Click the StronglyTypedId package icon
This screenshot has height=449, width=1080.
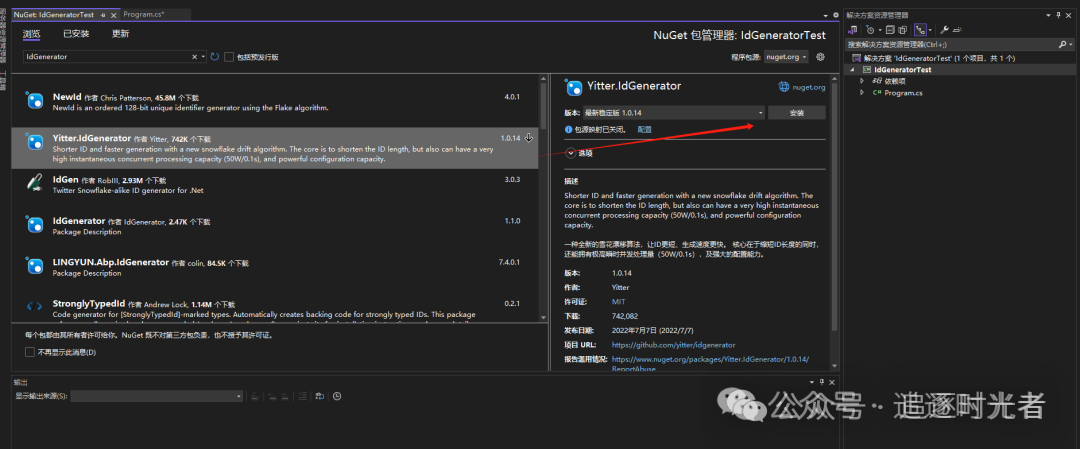pyautogui.click(x=34, y=306)
